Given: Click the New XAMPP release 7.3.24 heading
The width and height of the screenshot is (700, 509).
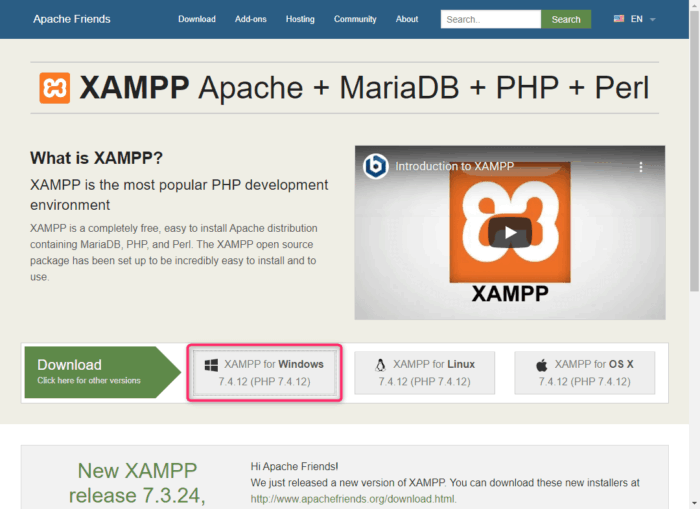Looking at the screenshot, I should pos(137,483).
